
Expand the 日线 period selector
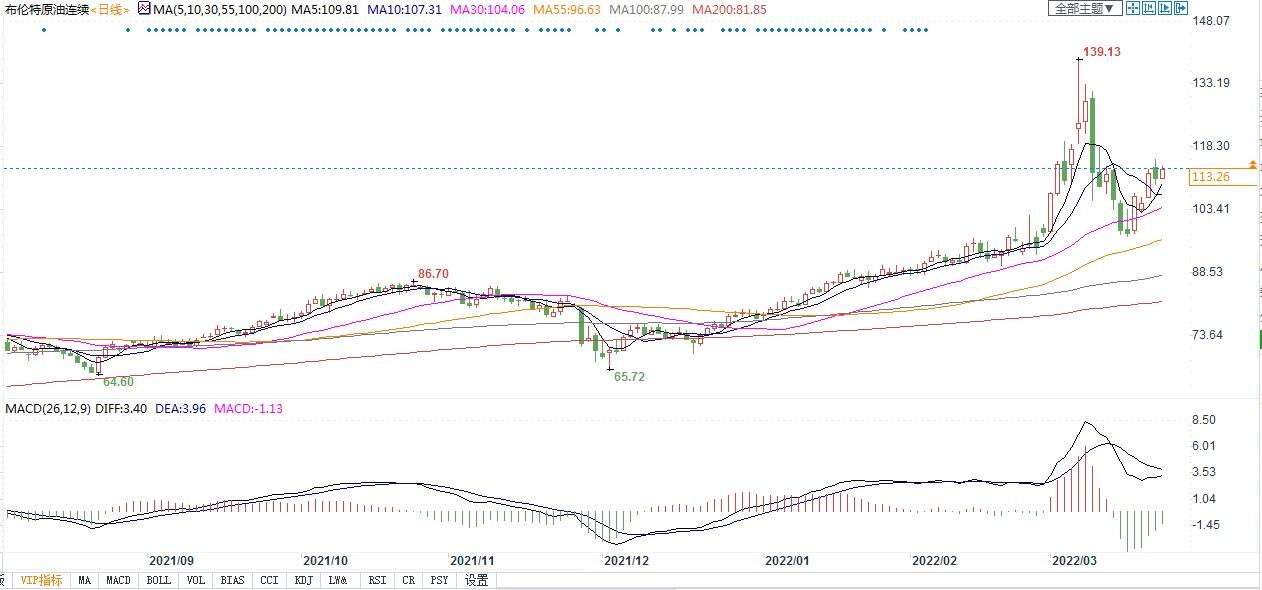[112, 9]
